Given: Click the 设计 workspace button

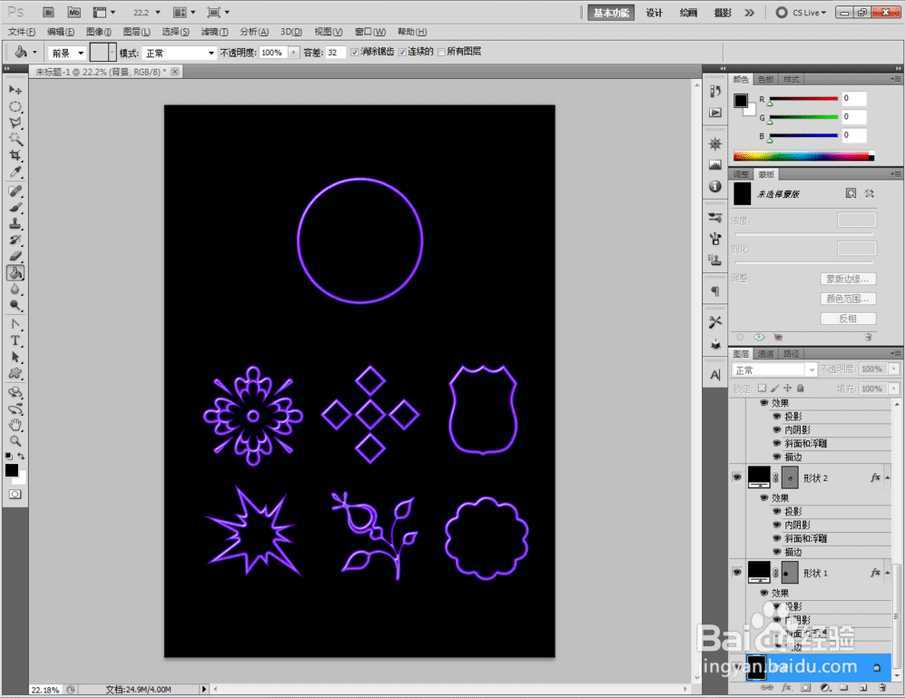Looking at the screenshot, I should [654, 13].
